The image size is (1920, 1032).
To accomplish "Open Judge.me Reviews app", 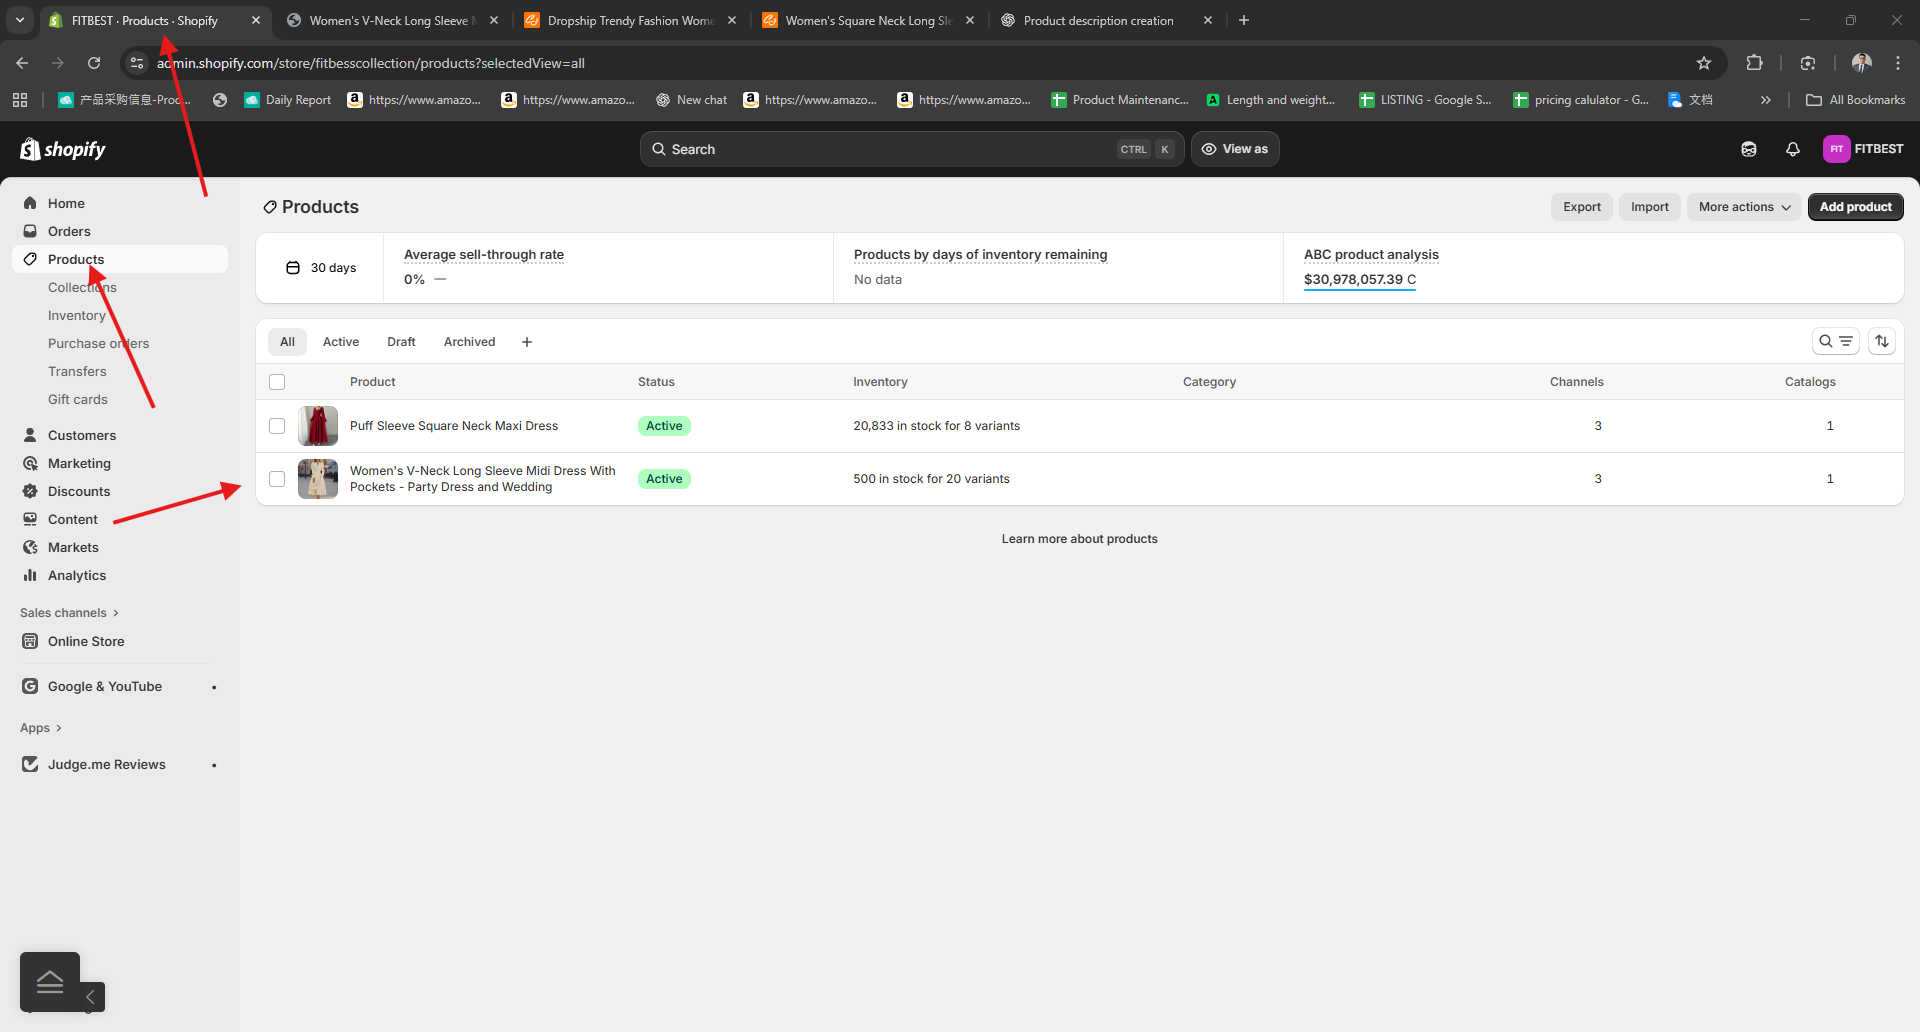I will tap(106, 764).
